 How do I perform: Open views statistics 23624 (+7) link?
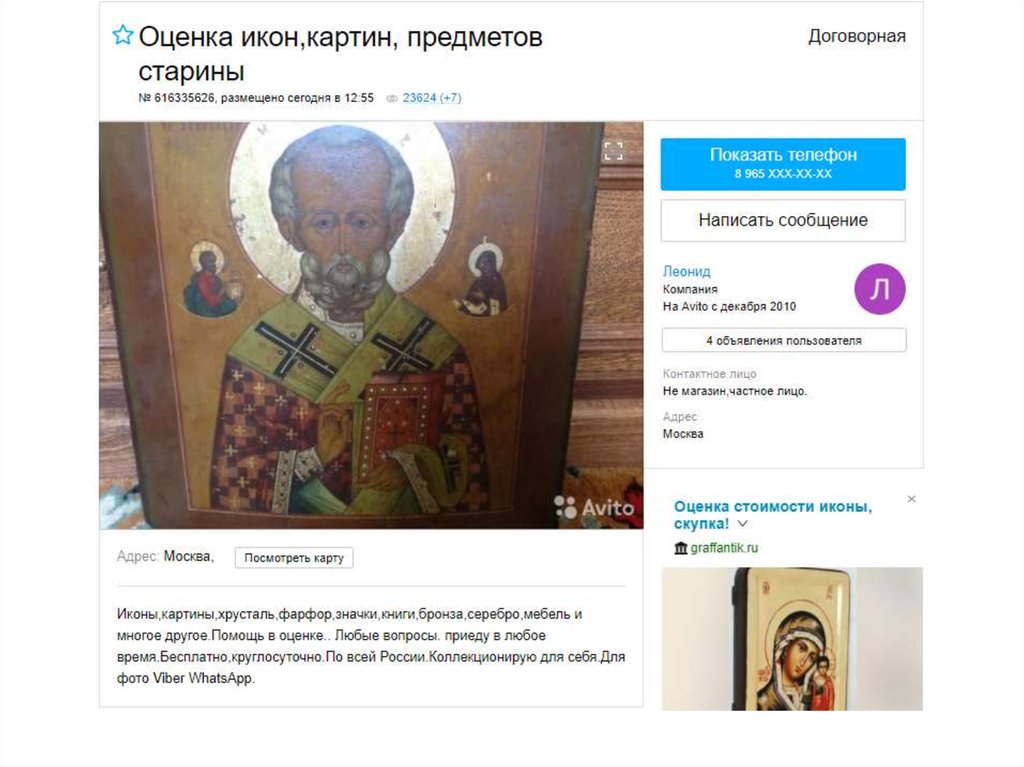click(432, 98)
